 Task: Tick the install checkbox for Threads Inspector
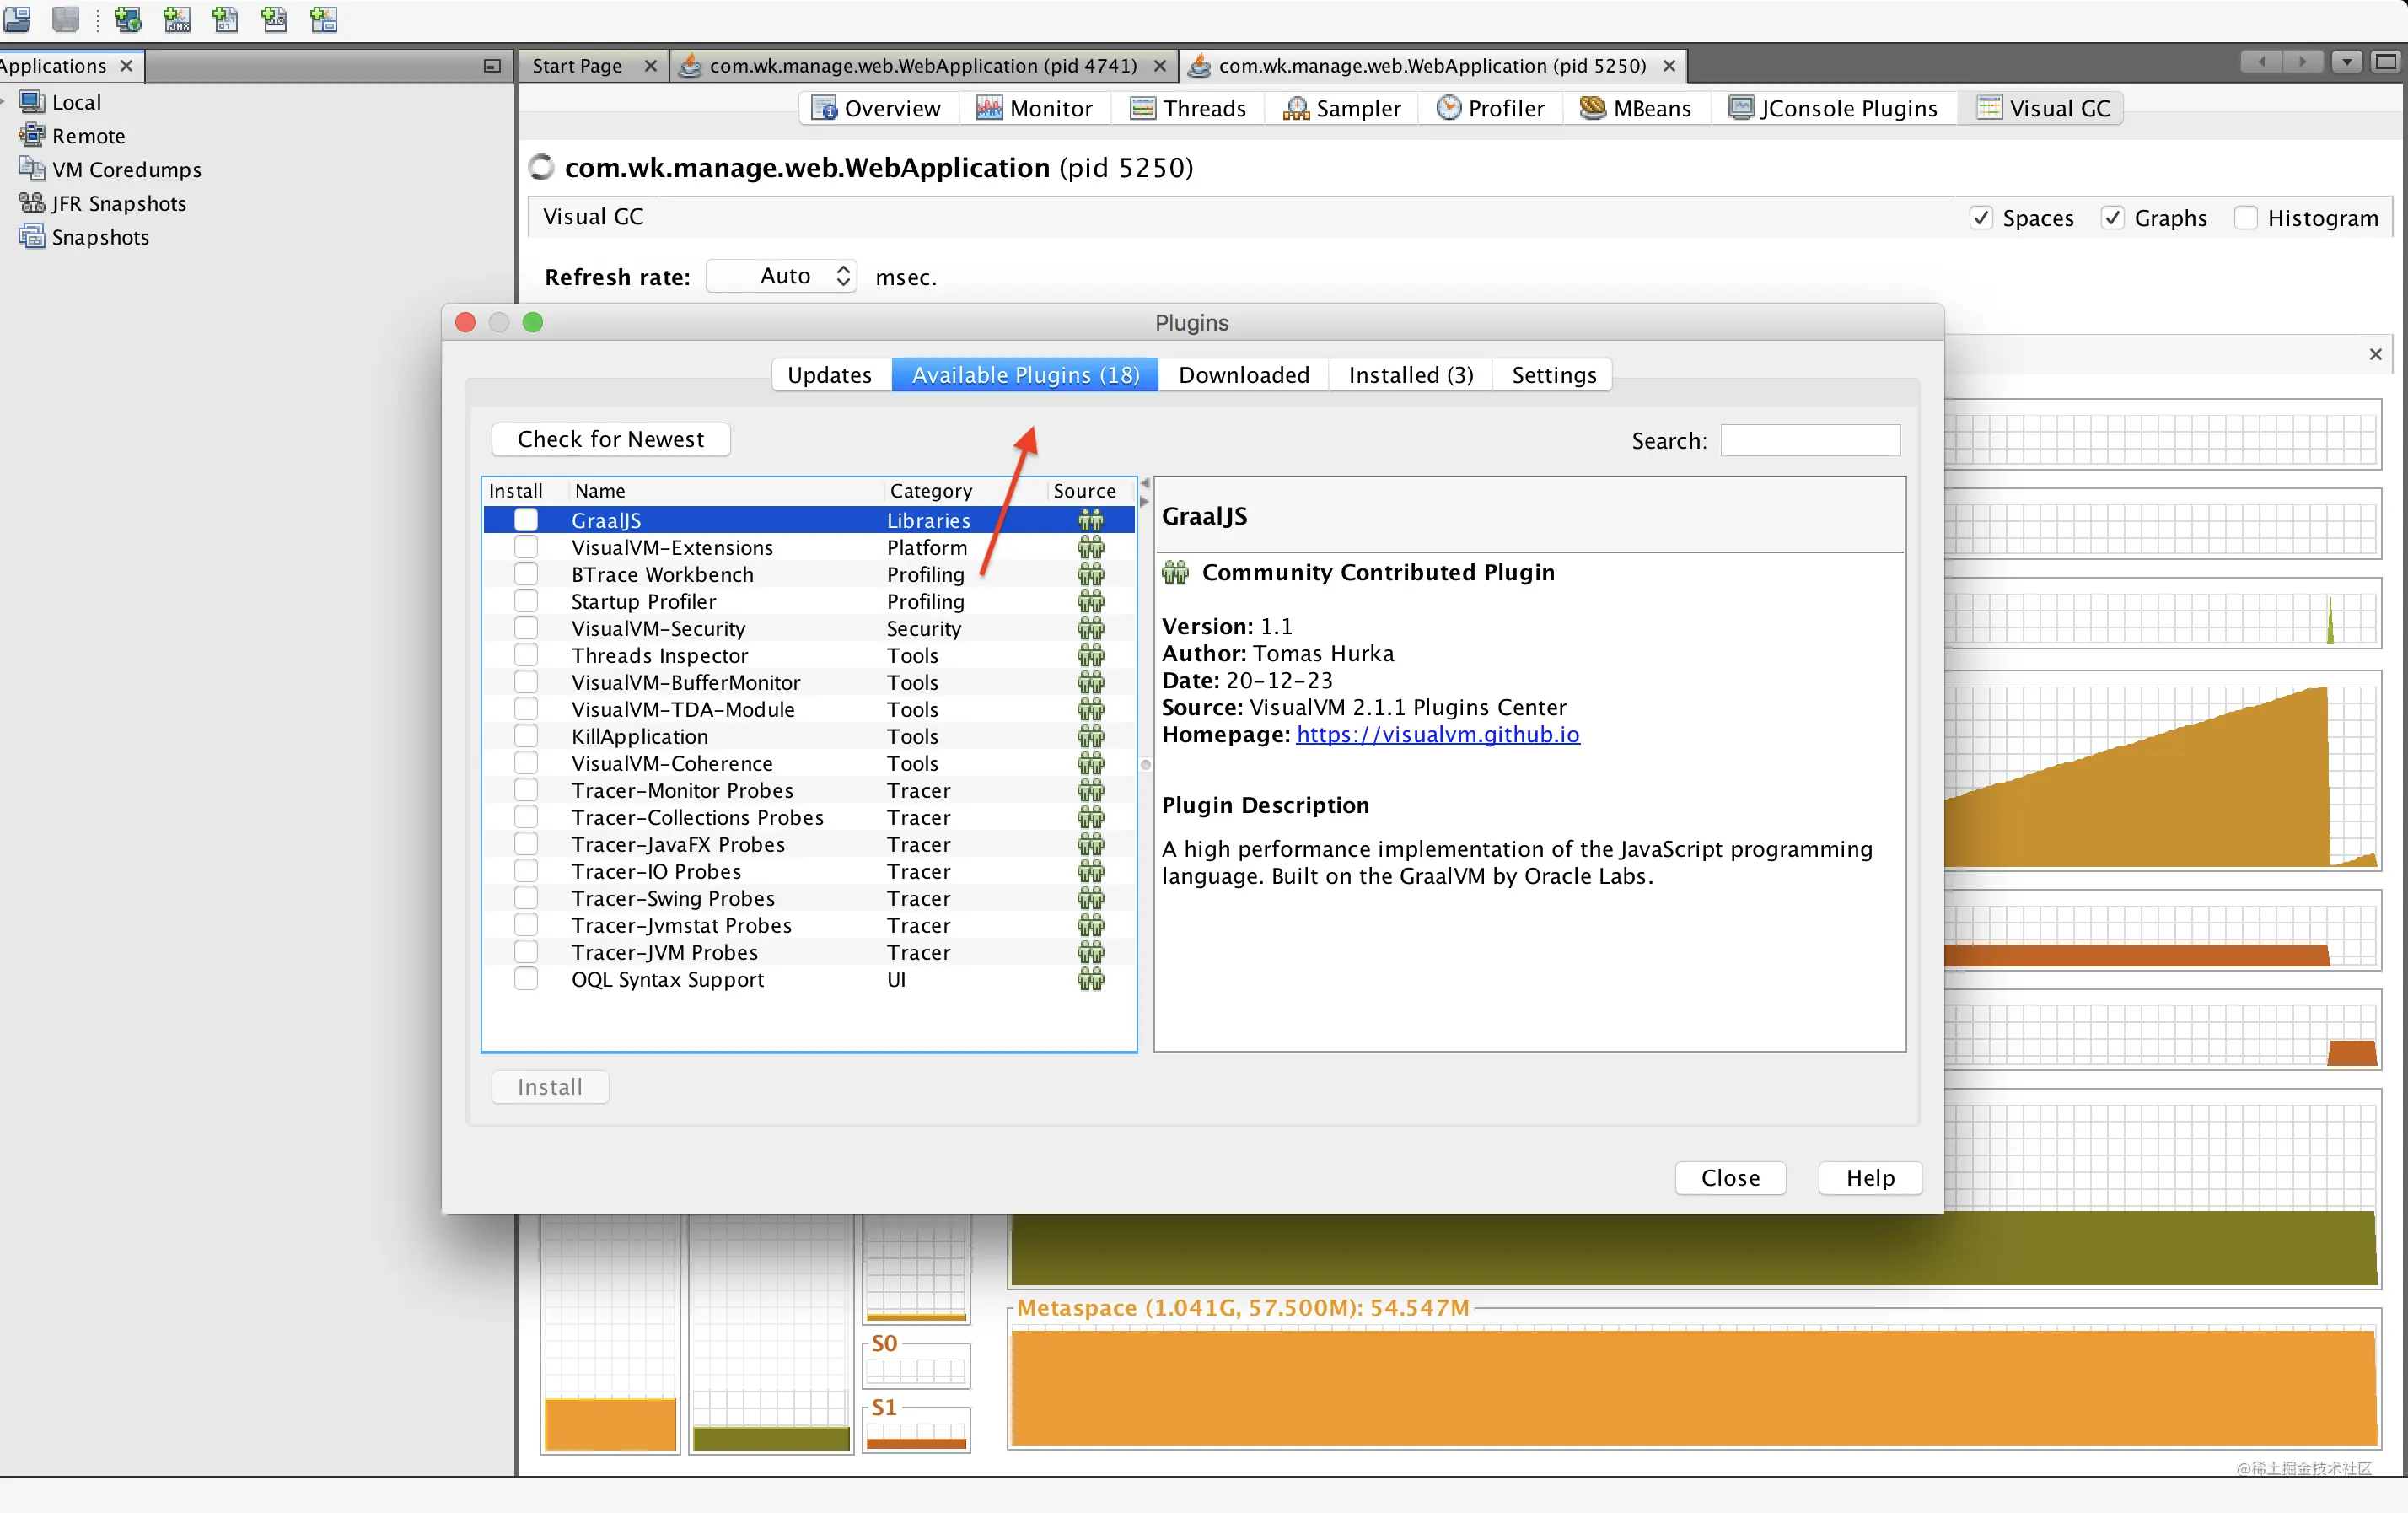click(x=526, y=655)
